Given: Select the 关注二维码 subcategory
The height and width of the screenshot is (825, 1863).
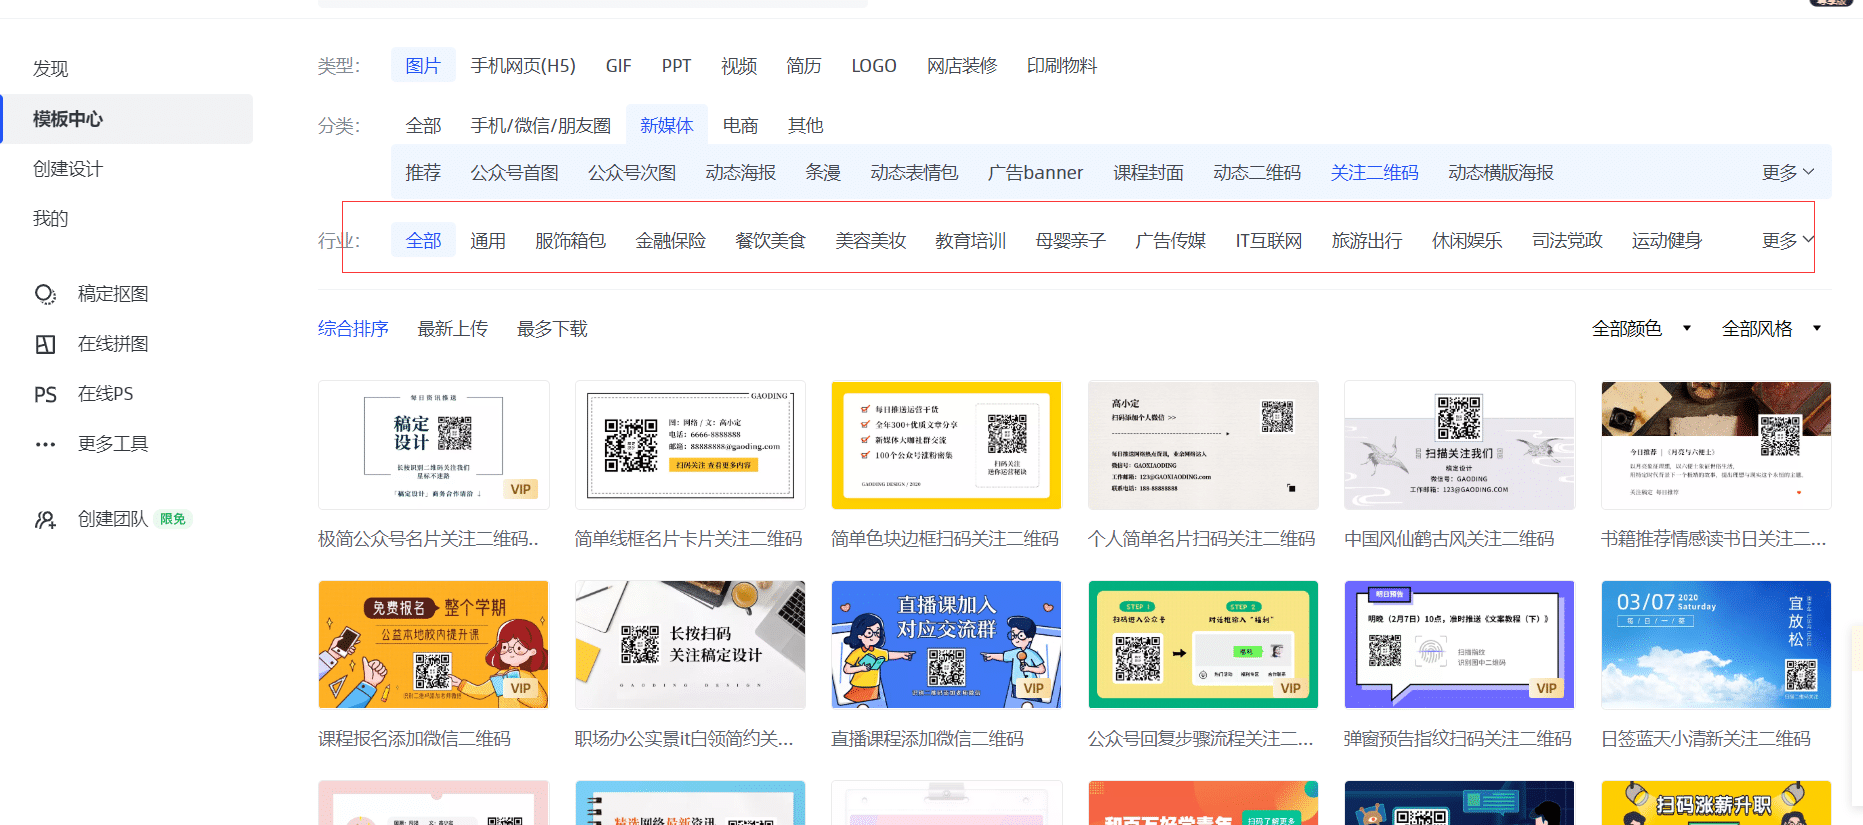Looking at the screenshot, I should pyautogui.click(x=1374, y=173).
